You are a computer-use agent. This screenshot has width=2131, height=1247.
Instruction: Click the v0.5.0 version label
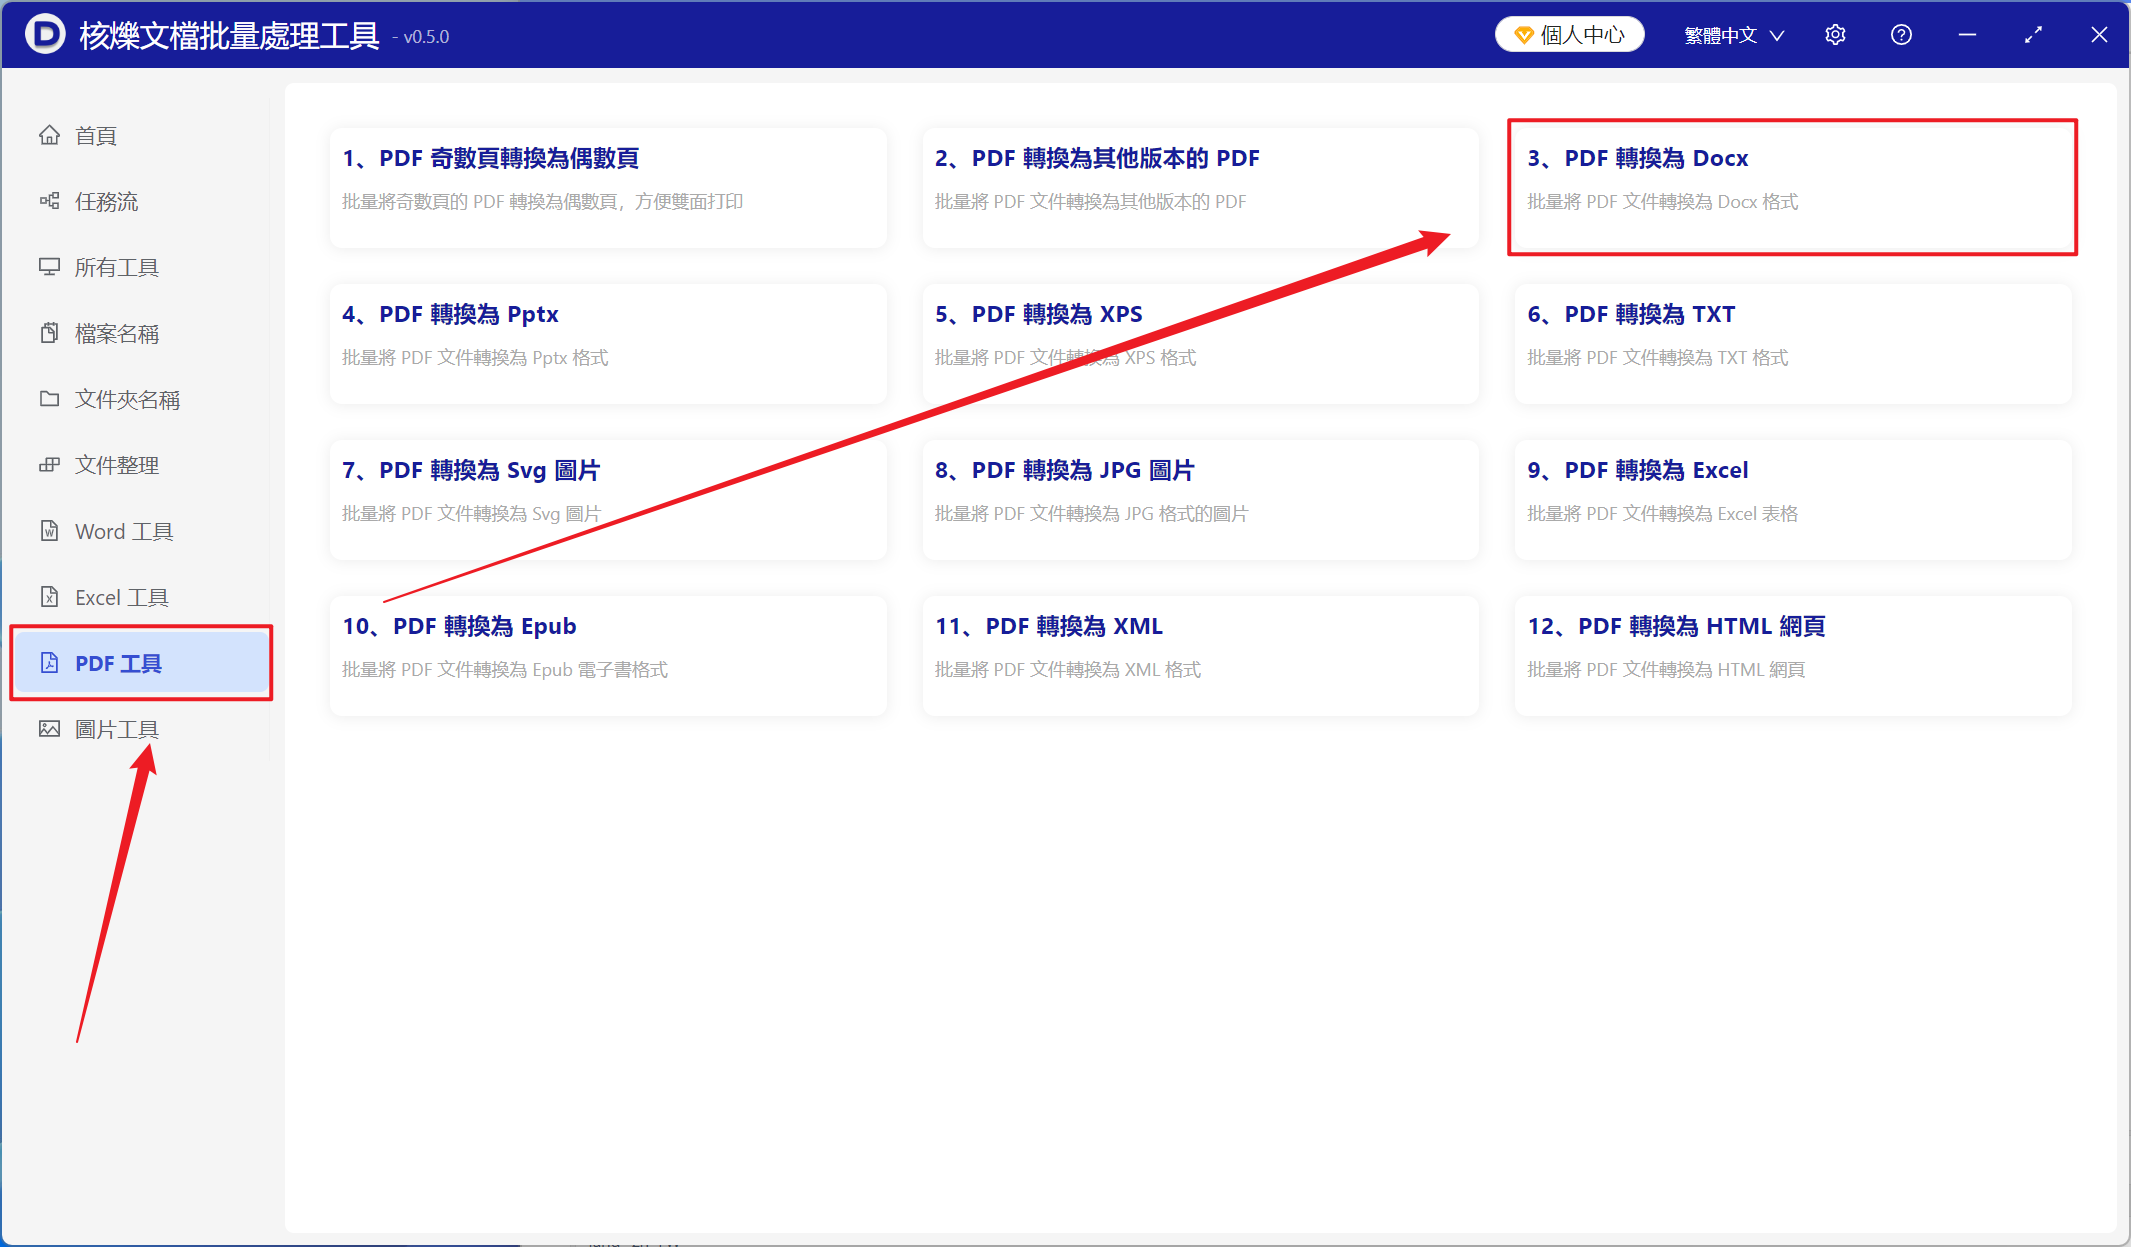pos(421,37)
